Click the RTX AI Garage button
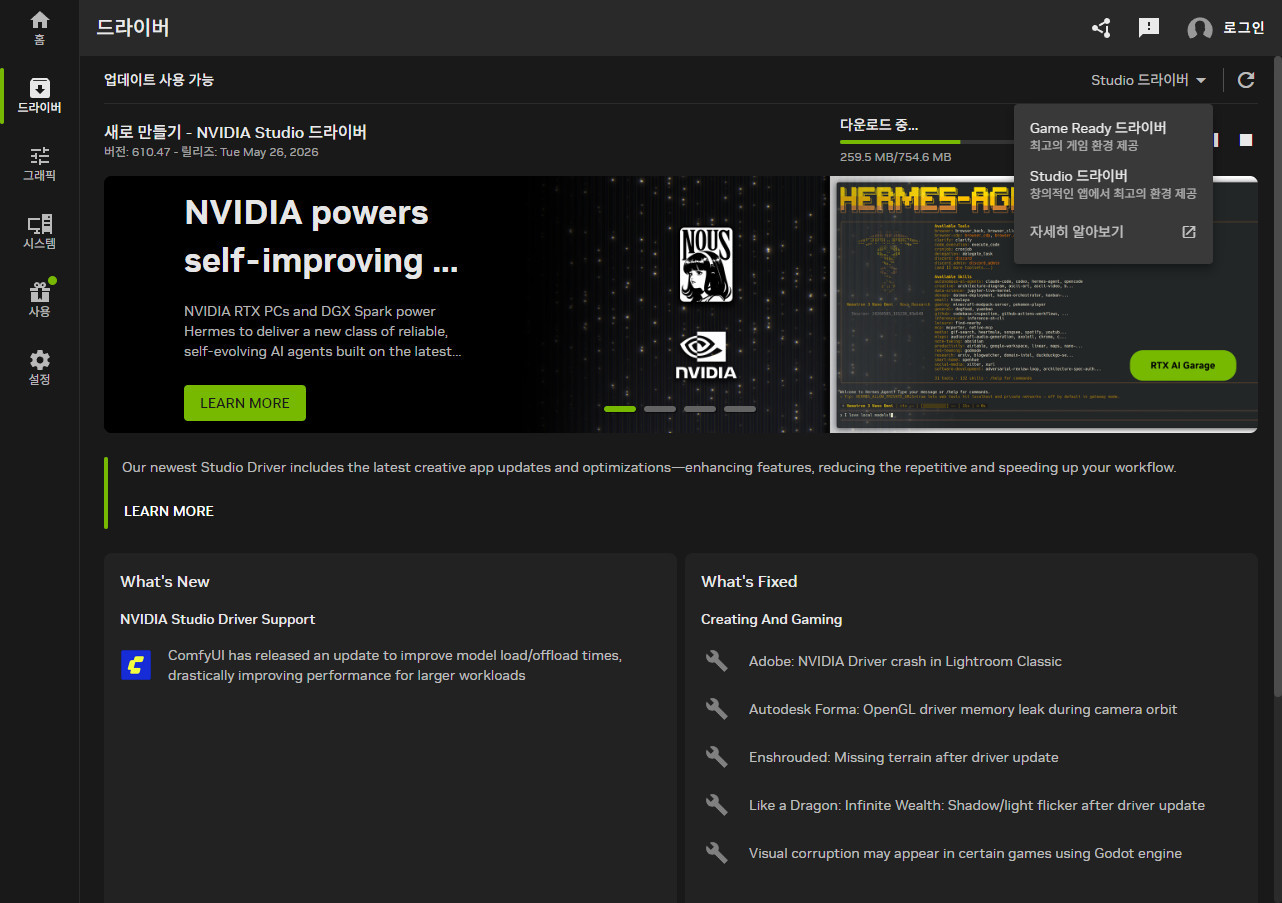 click(x=1183, y=366)
